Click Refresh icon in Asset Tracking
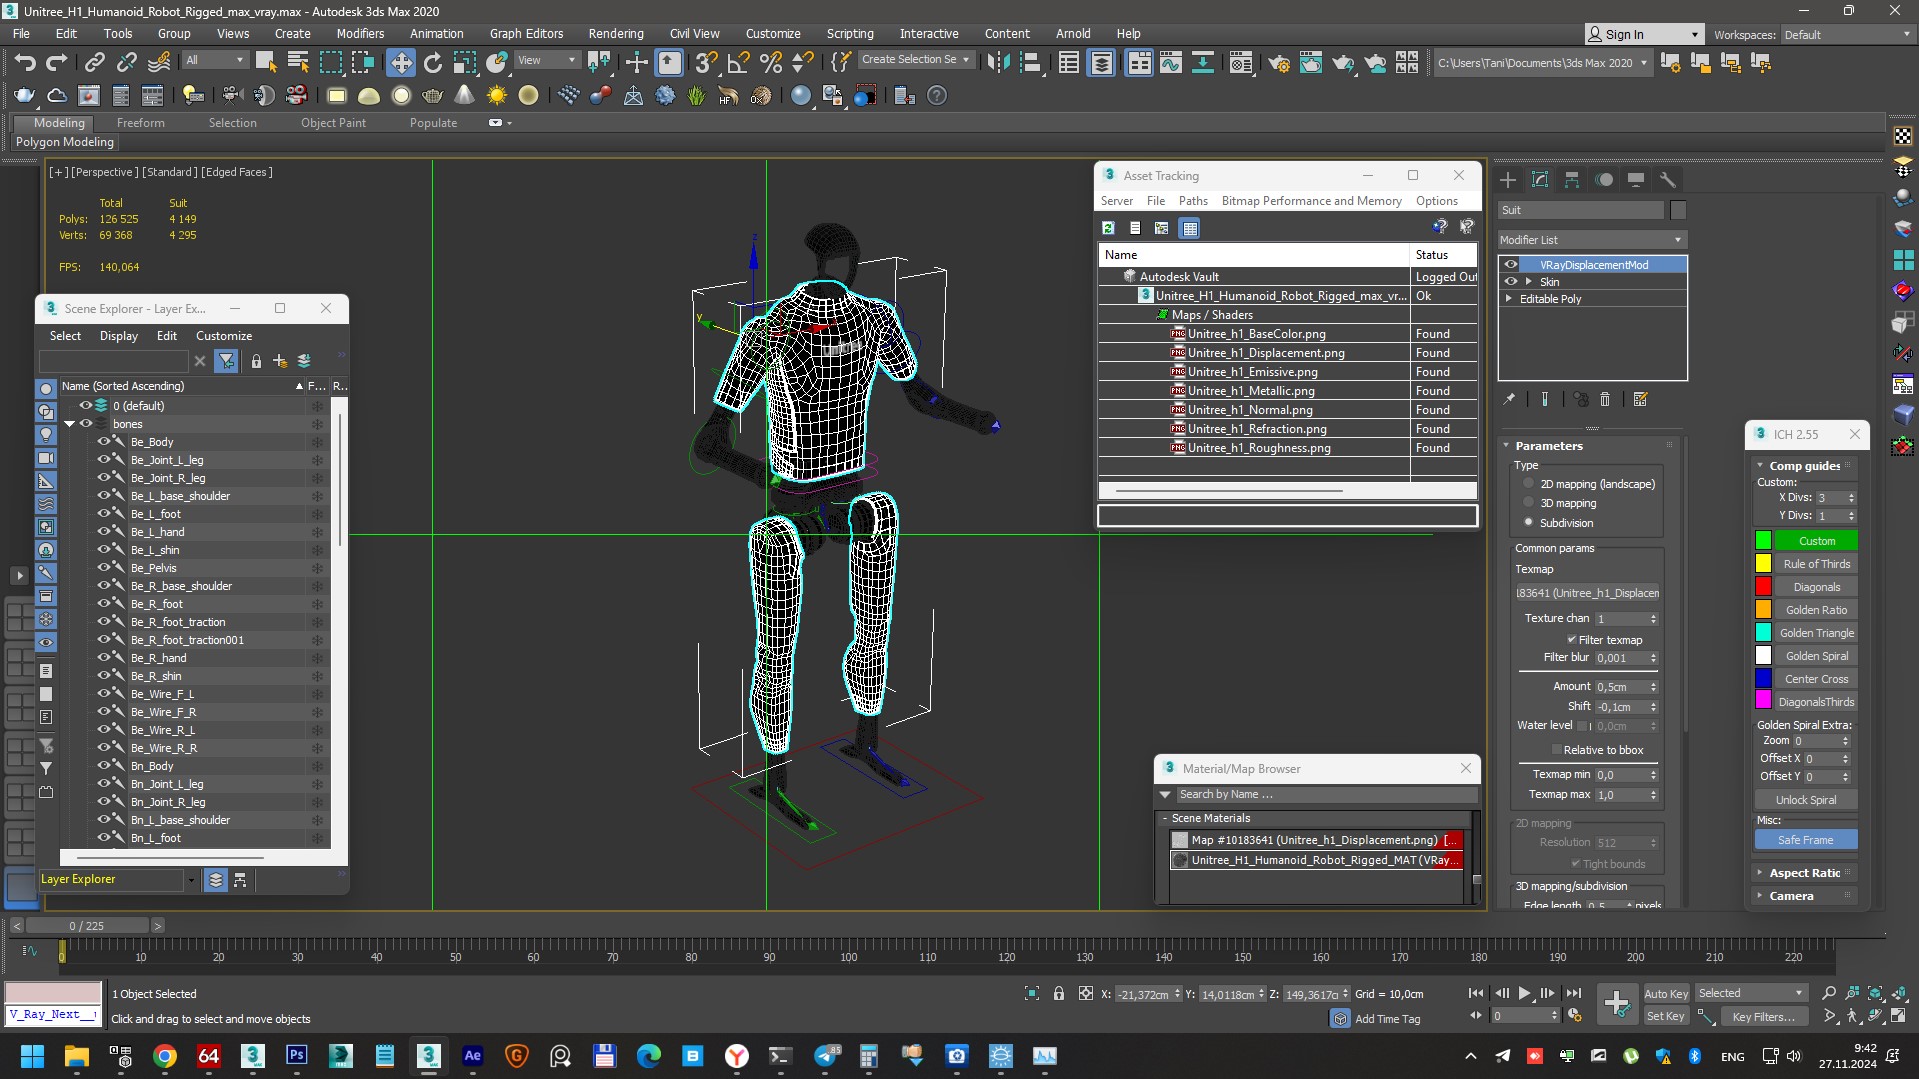This screenshot has width=1919, height=1079. coord(1109,228)
